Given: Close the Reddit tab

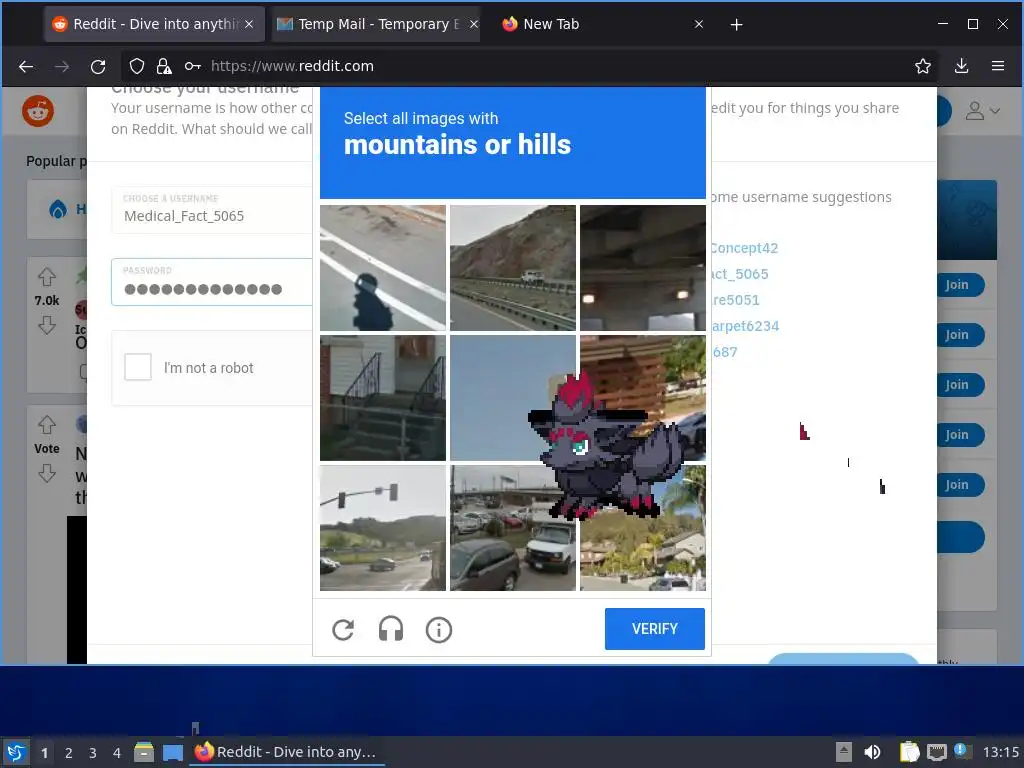Looking at the screenshot, I should pos(249,24).
